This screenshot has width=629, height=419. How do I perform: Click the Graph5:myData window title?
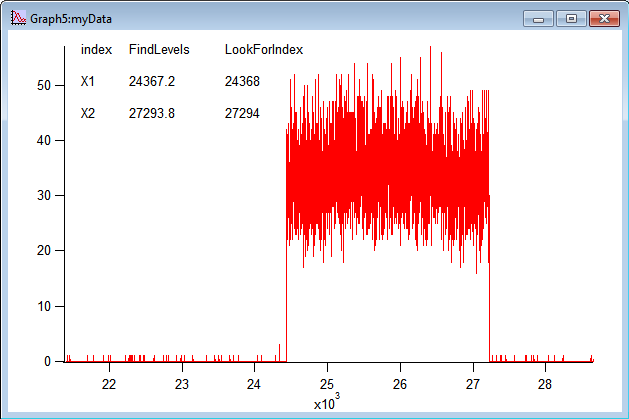pos(71,19)
